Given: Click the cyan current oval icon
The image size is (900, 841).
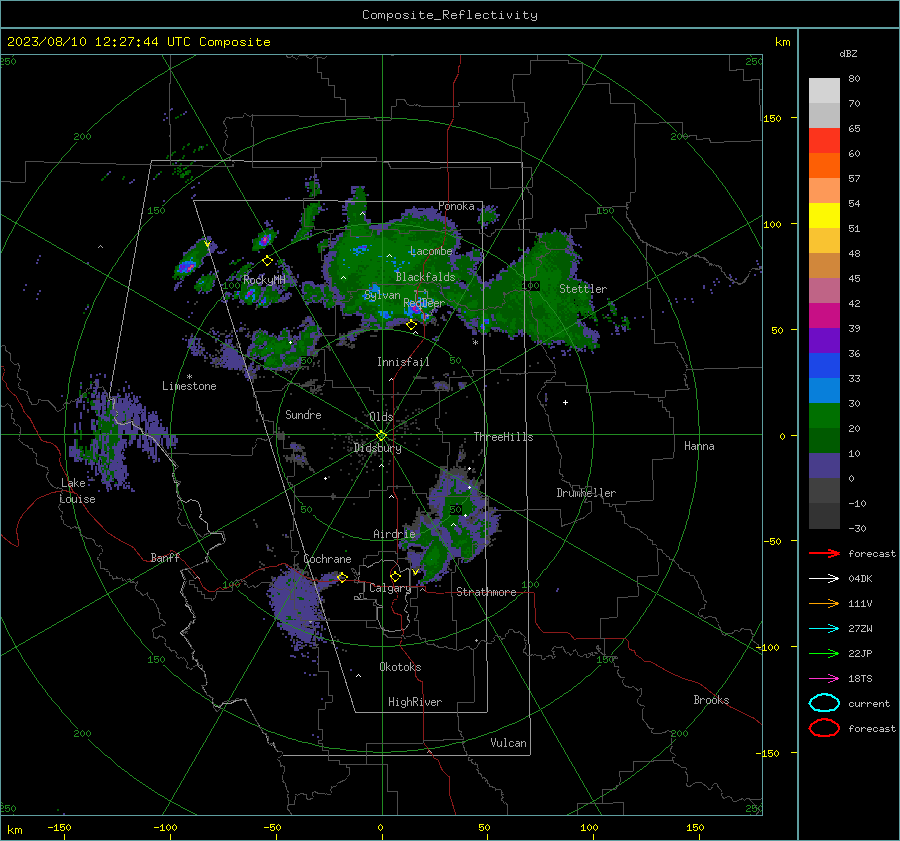Looking at the screenshot, I should (x=824, y=703).
